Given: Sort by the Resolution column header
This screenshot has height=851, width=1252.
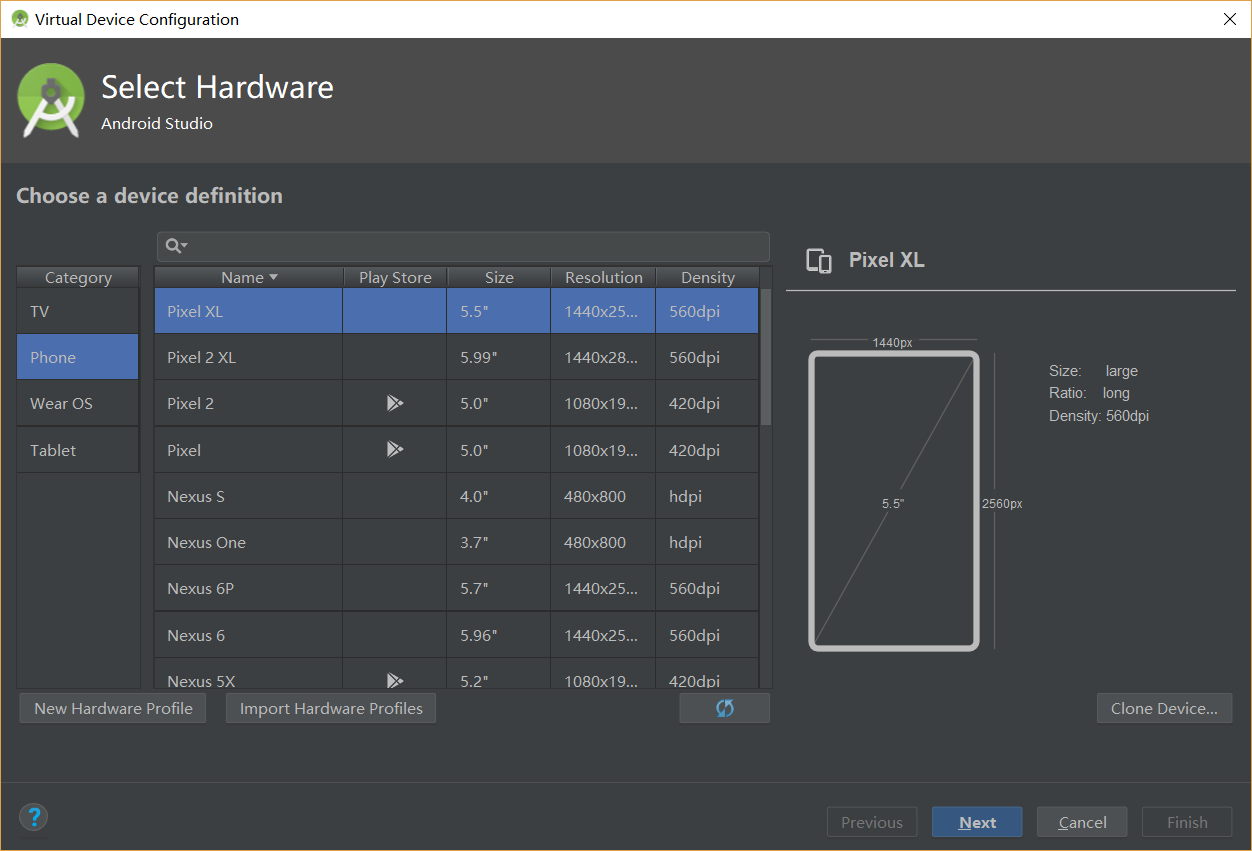Looking at the screenshot, I should pyautogui.click(x=603, y=277).
